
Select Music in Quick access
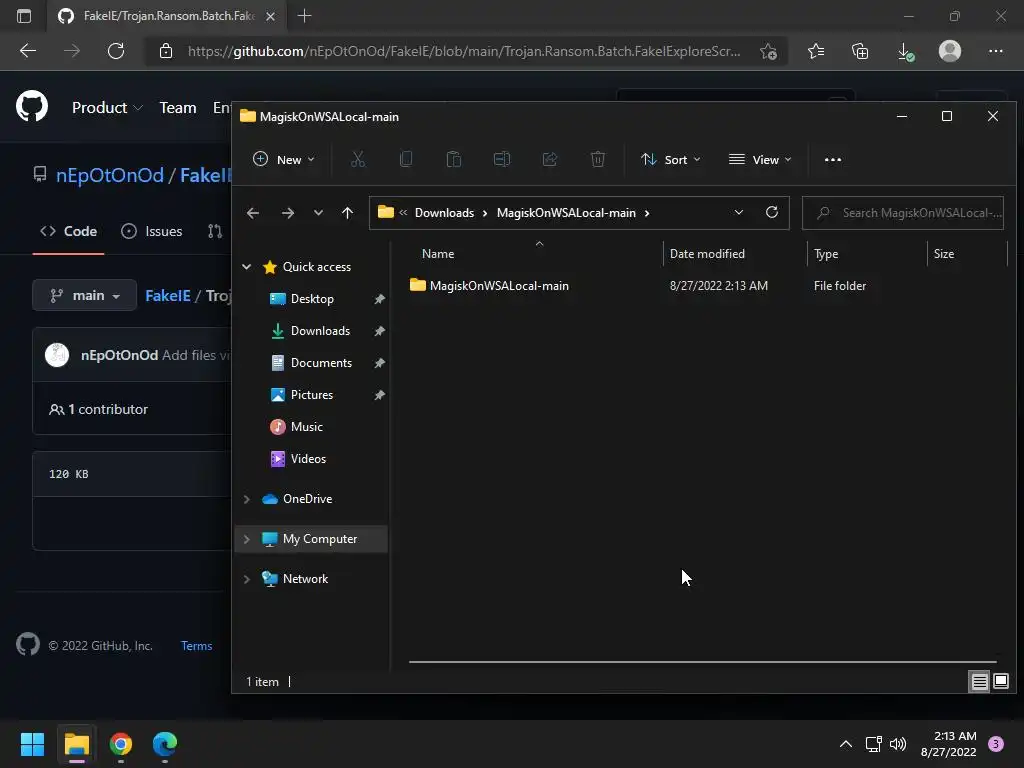[306, 426]
